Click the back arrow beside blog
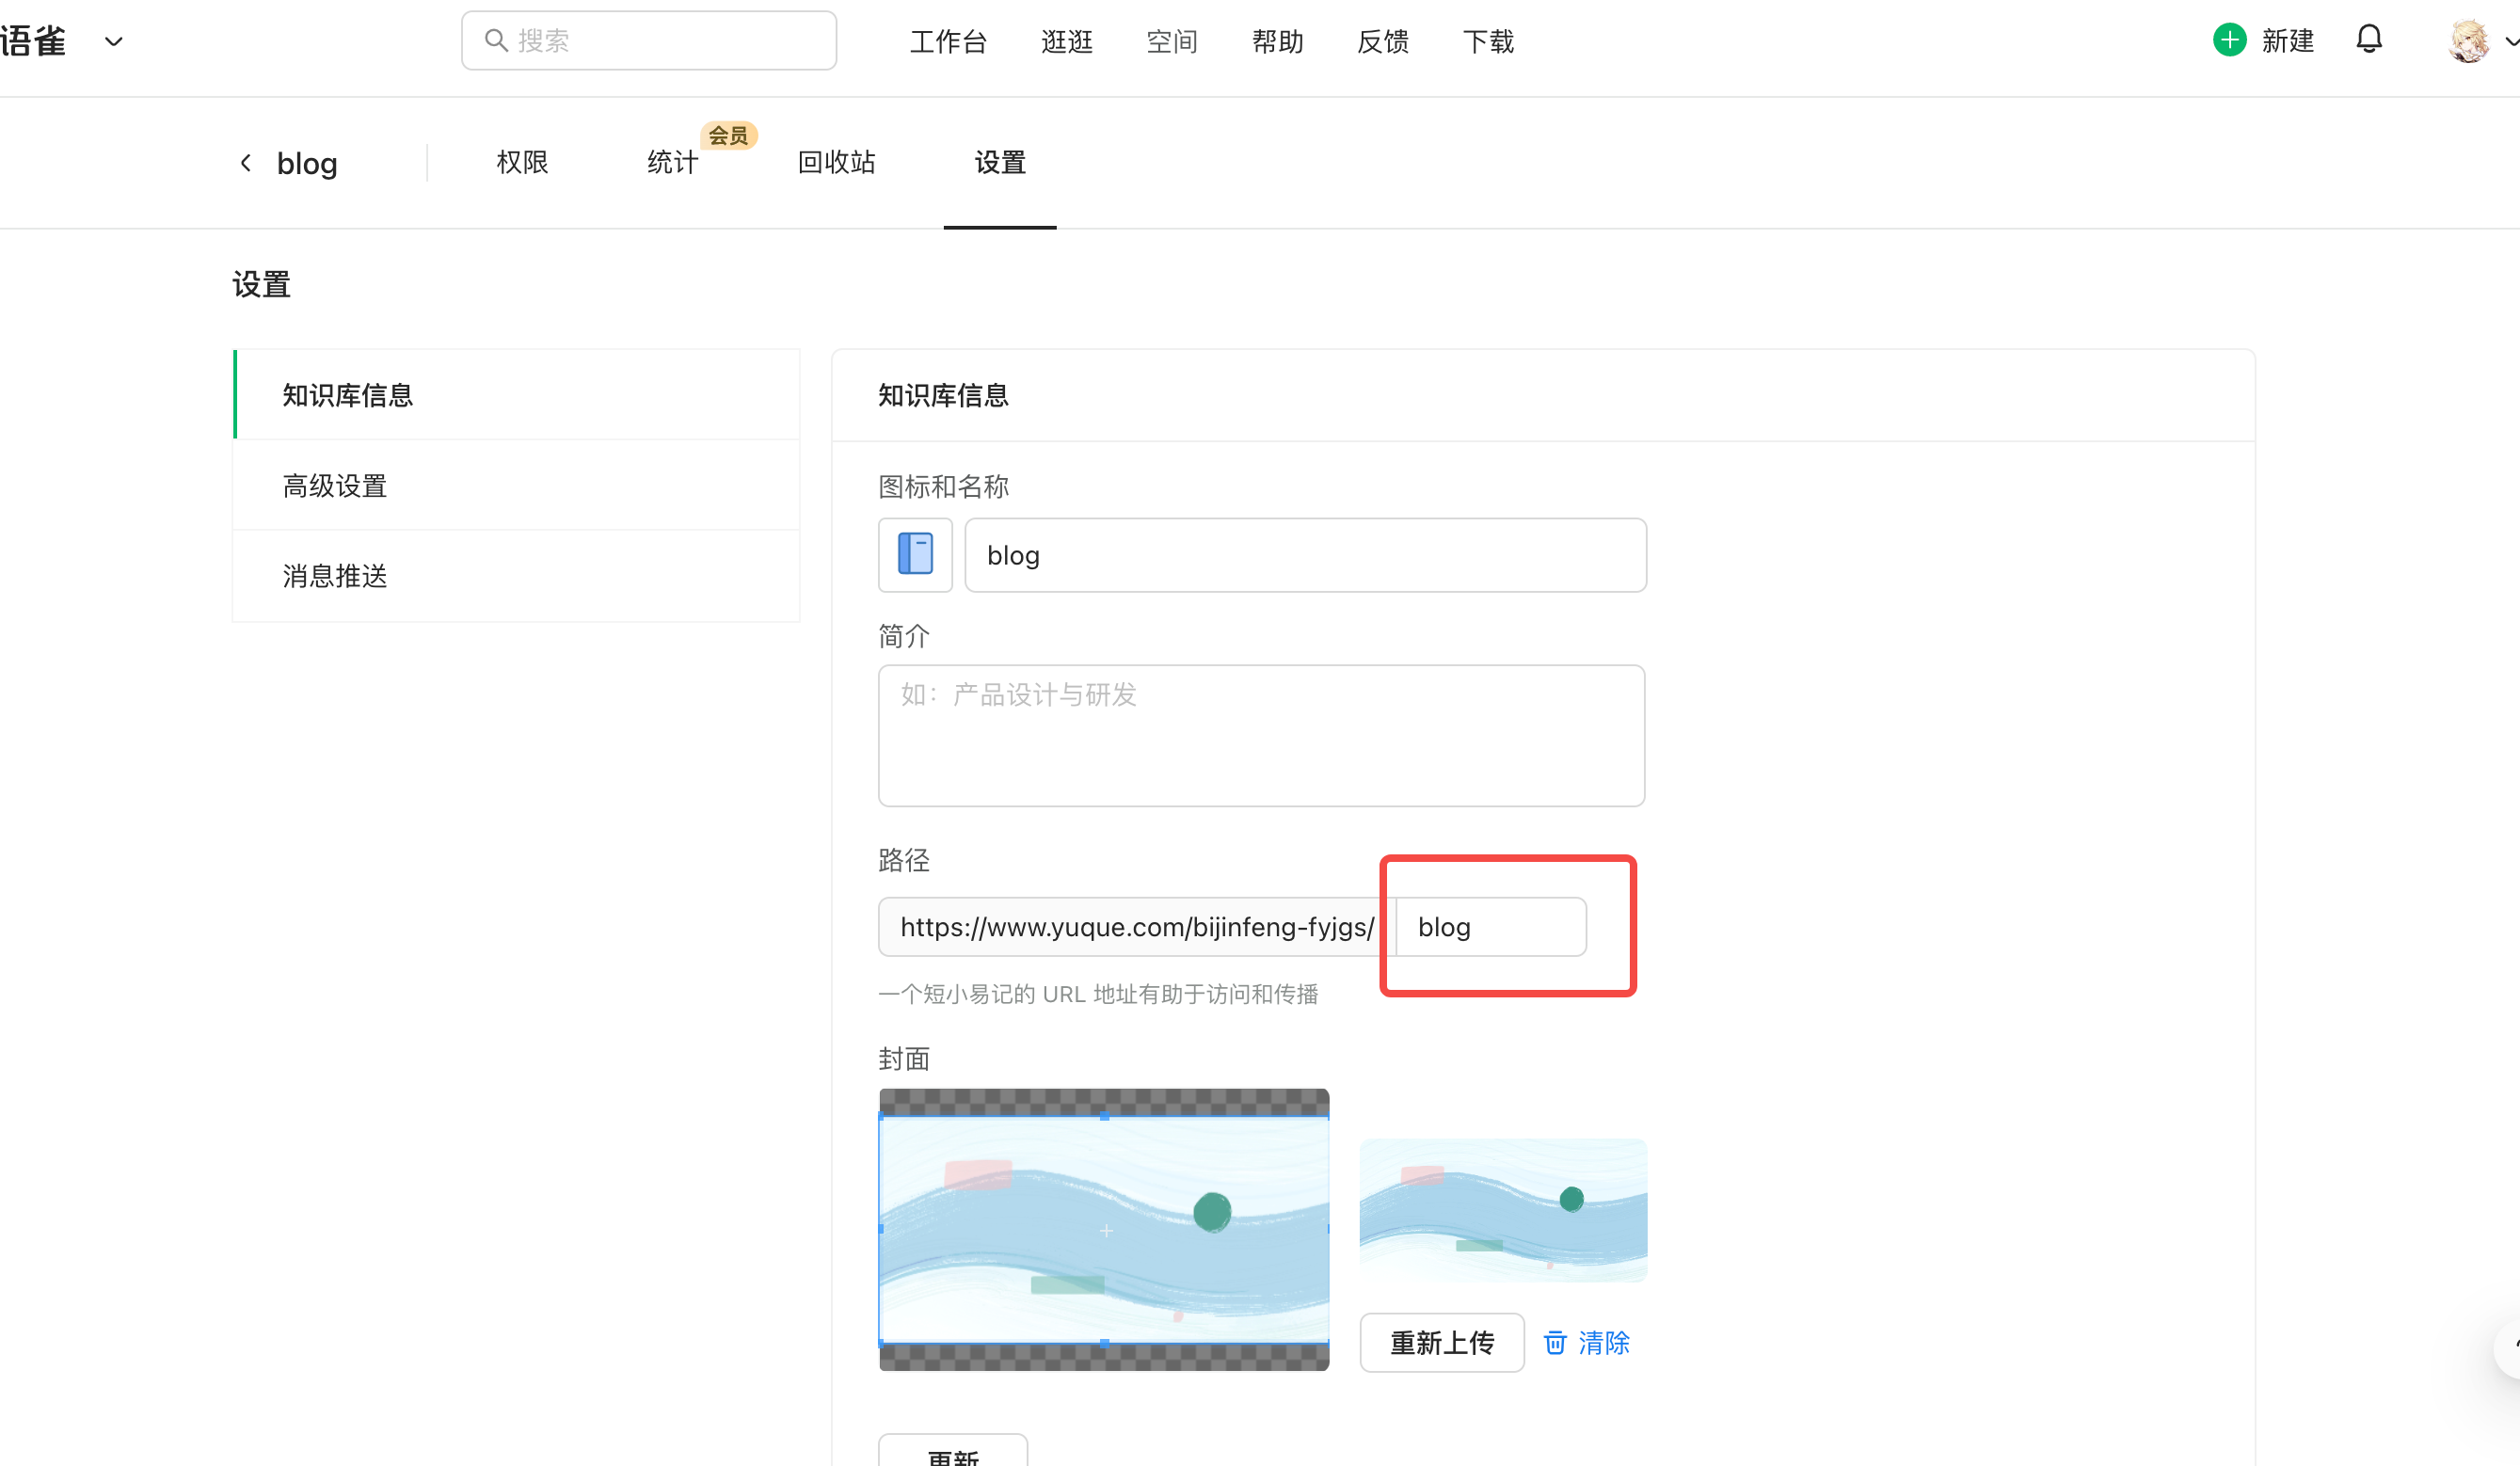This screenshot has height=1466, width=2520. tap(246, 163)
